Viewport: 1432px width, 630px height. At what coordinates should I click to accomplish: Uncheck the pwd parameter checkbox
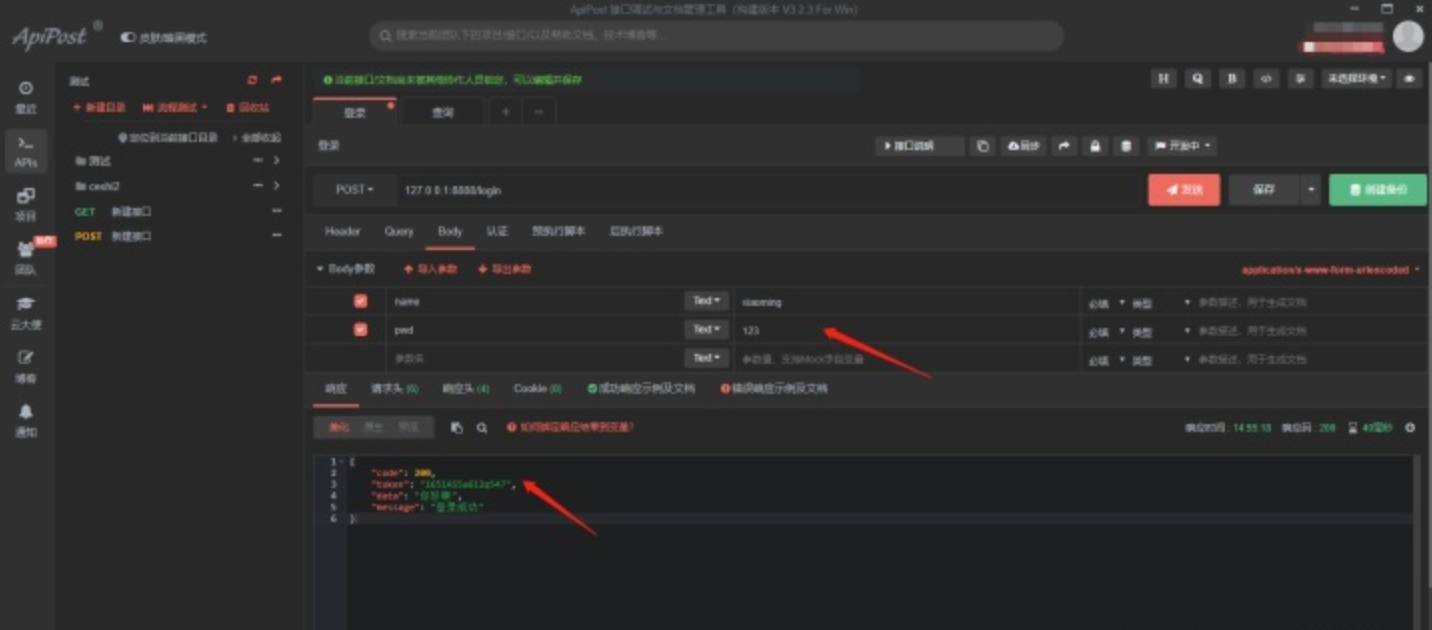point(360,329)
